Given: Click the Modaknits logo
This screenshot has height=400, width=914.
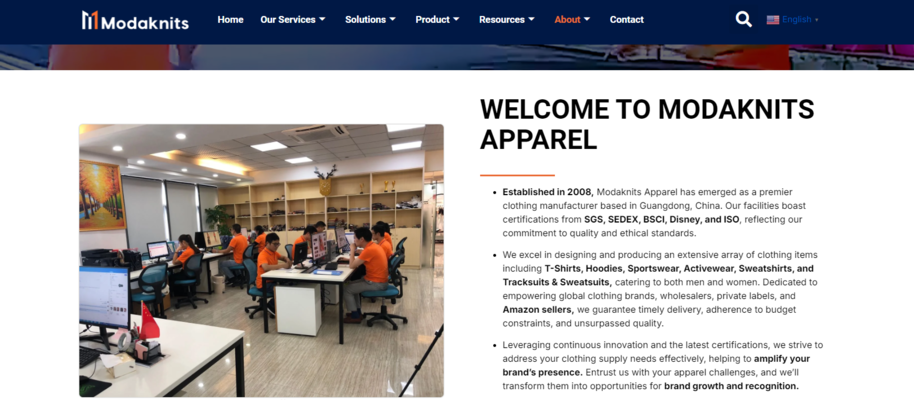Looking at the screenshot, I should click(135, 20).
